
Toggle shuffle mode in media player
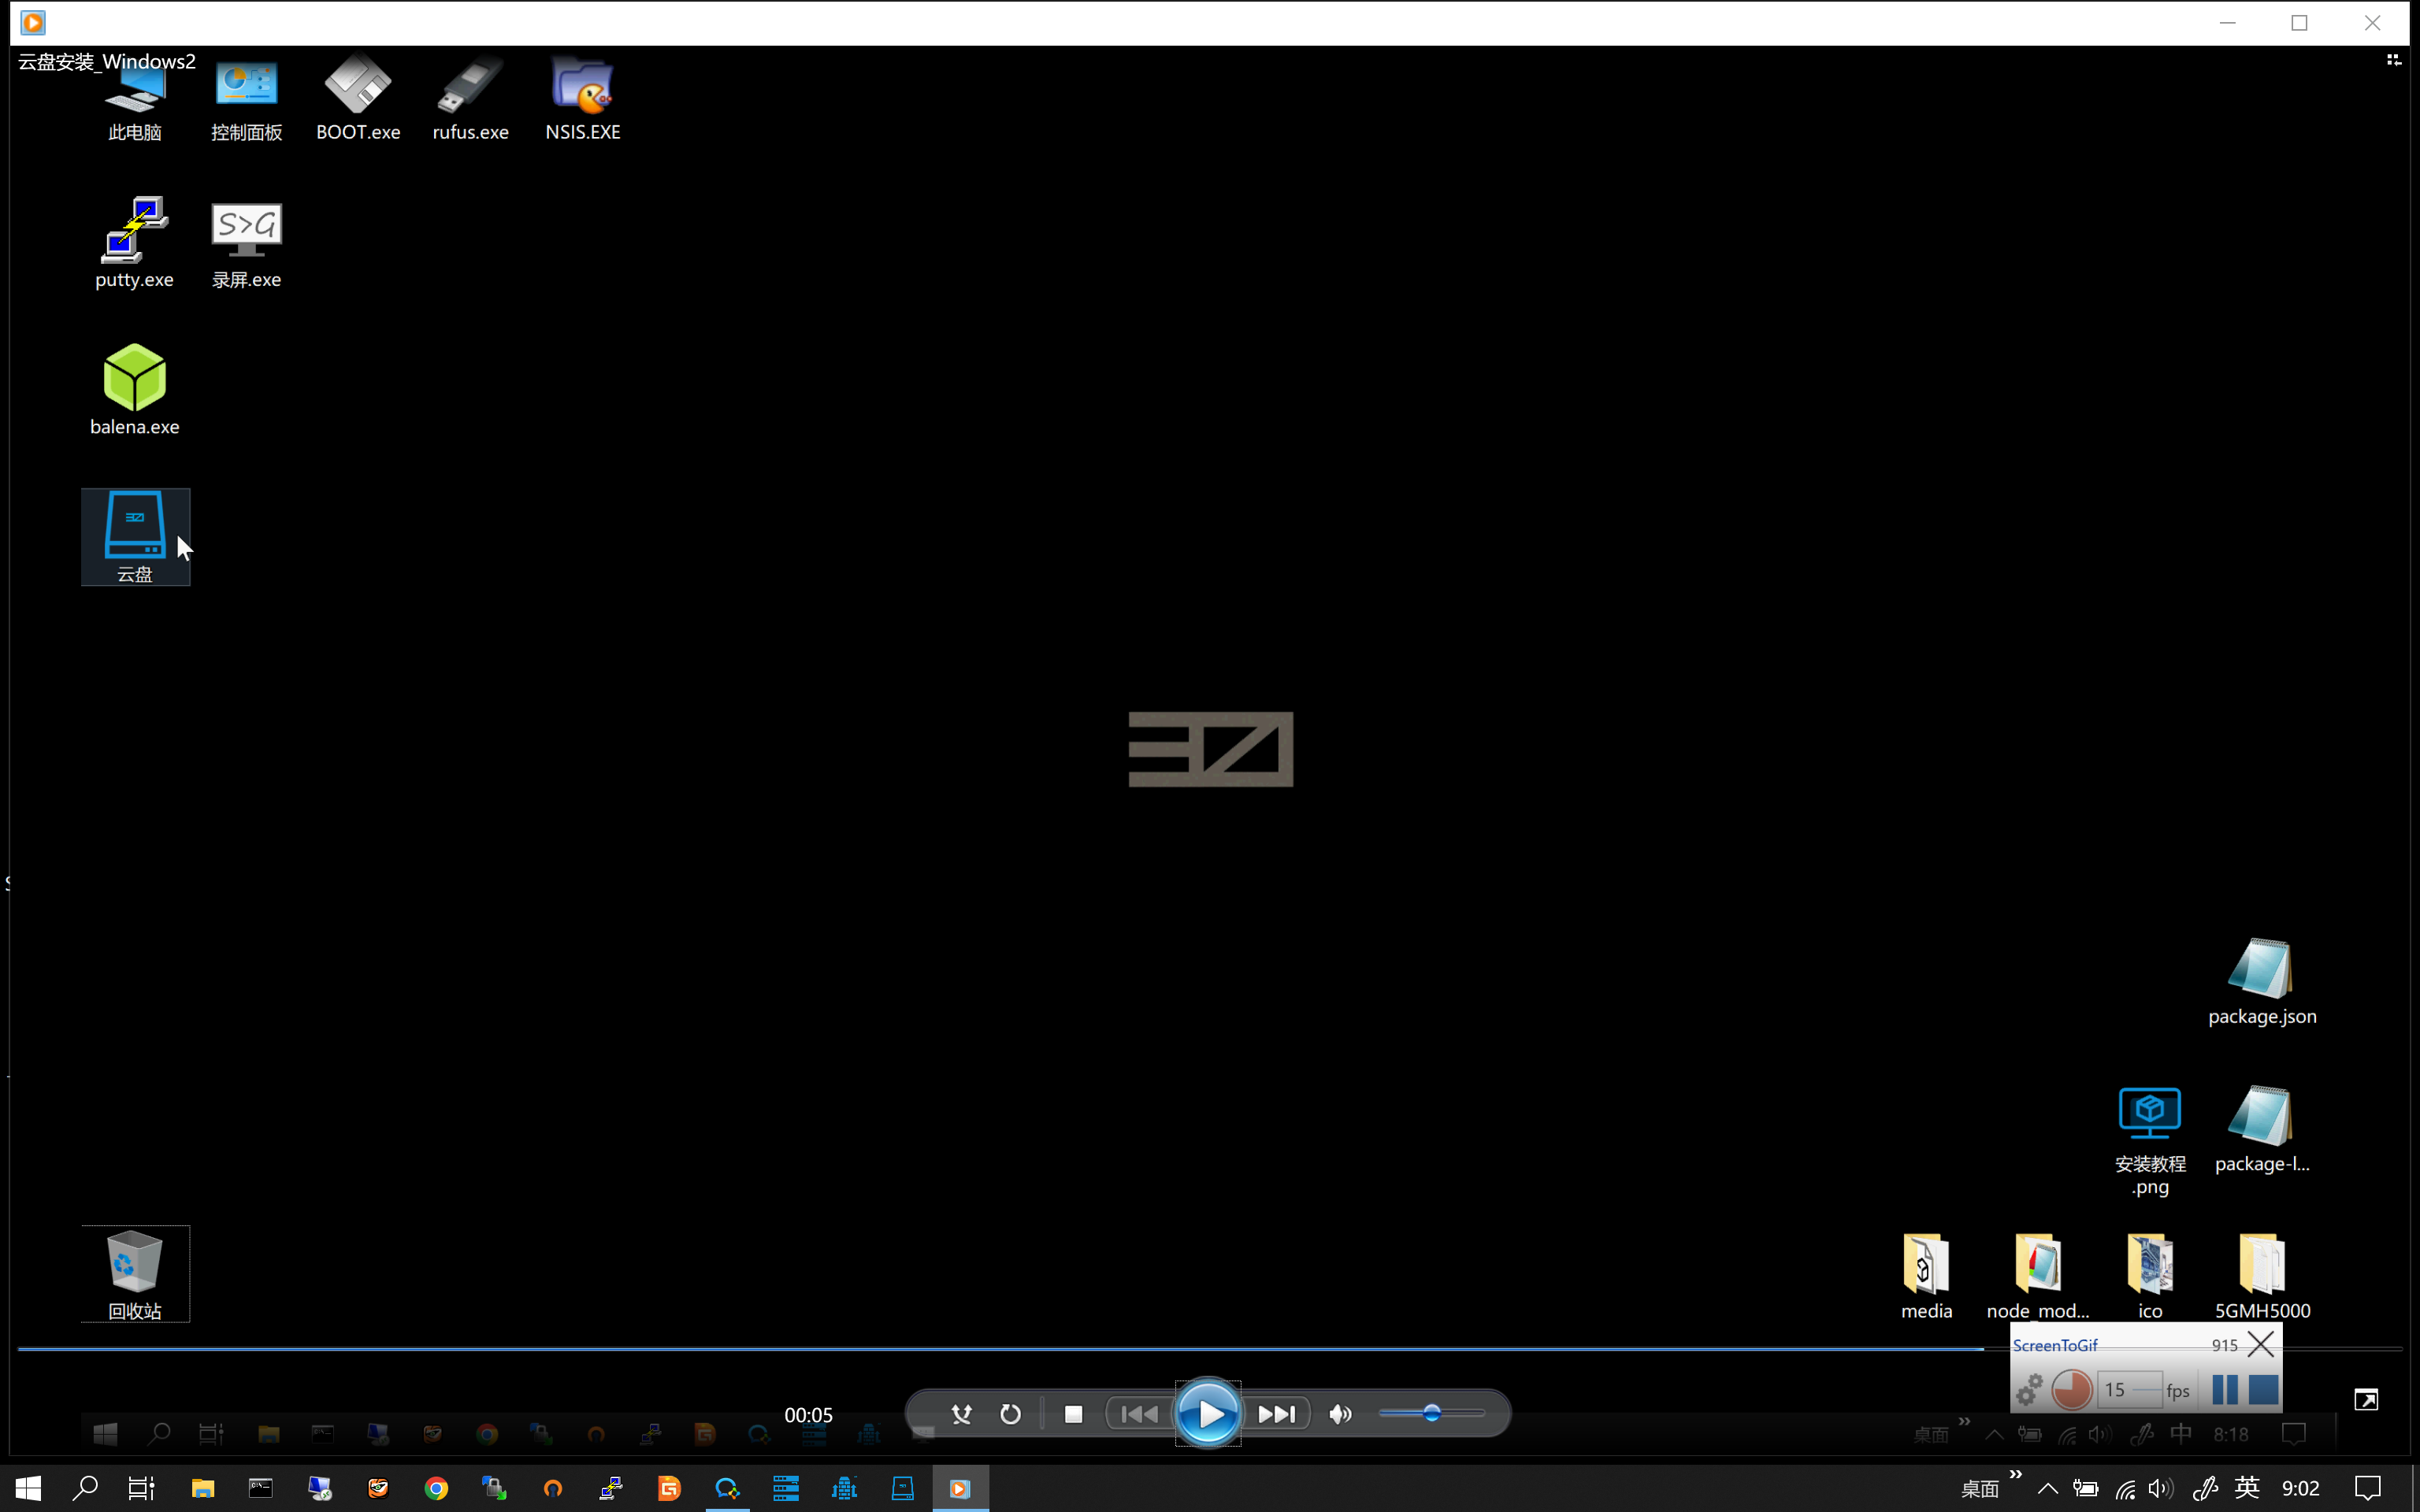click(961, 1414)
